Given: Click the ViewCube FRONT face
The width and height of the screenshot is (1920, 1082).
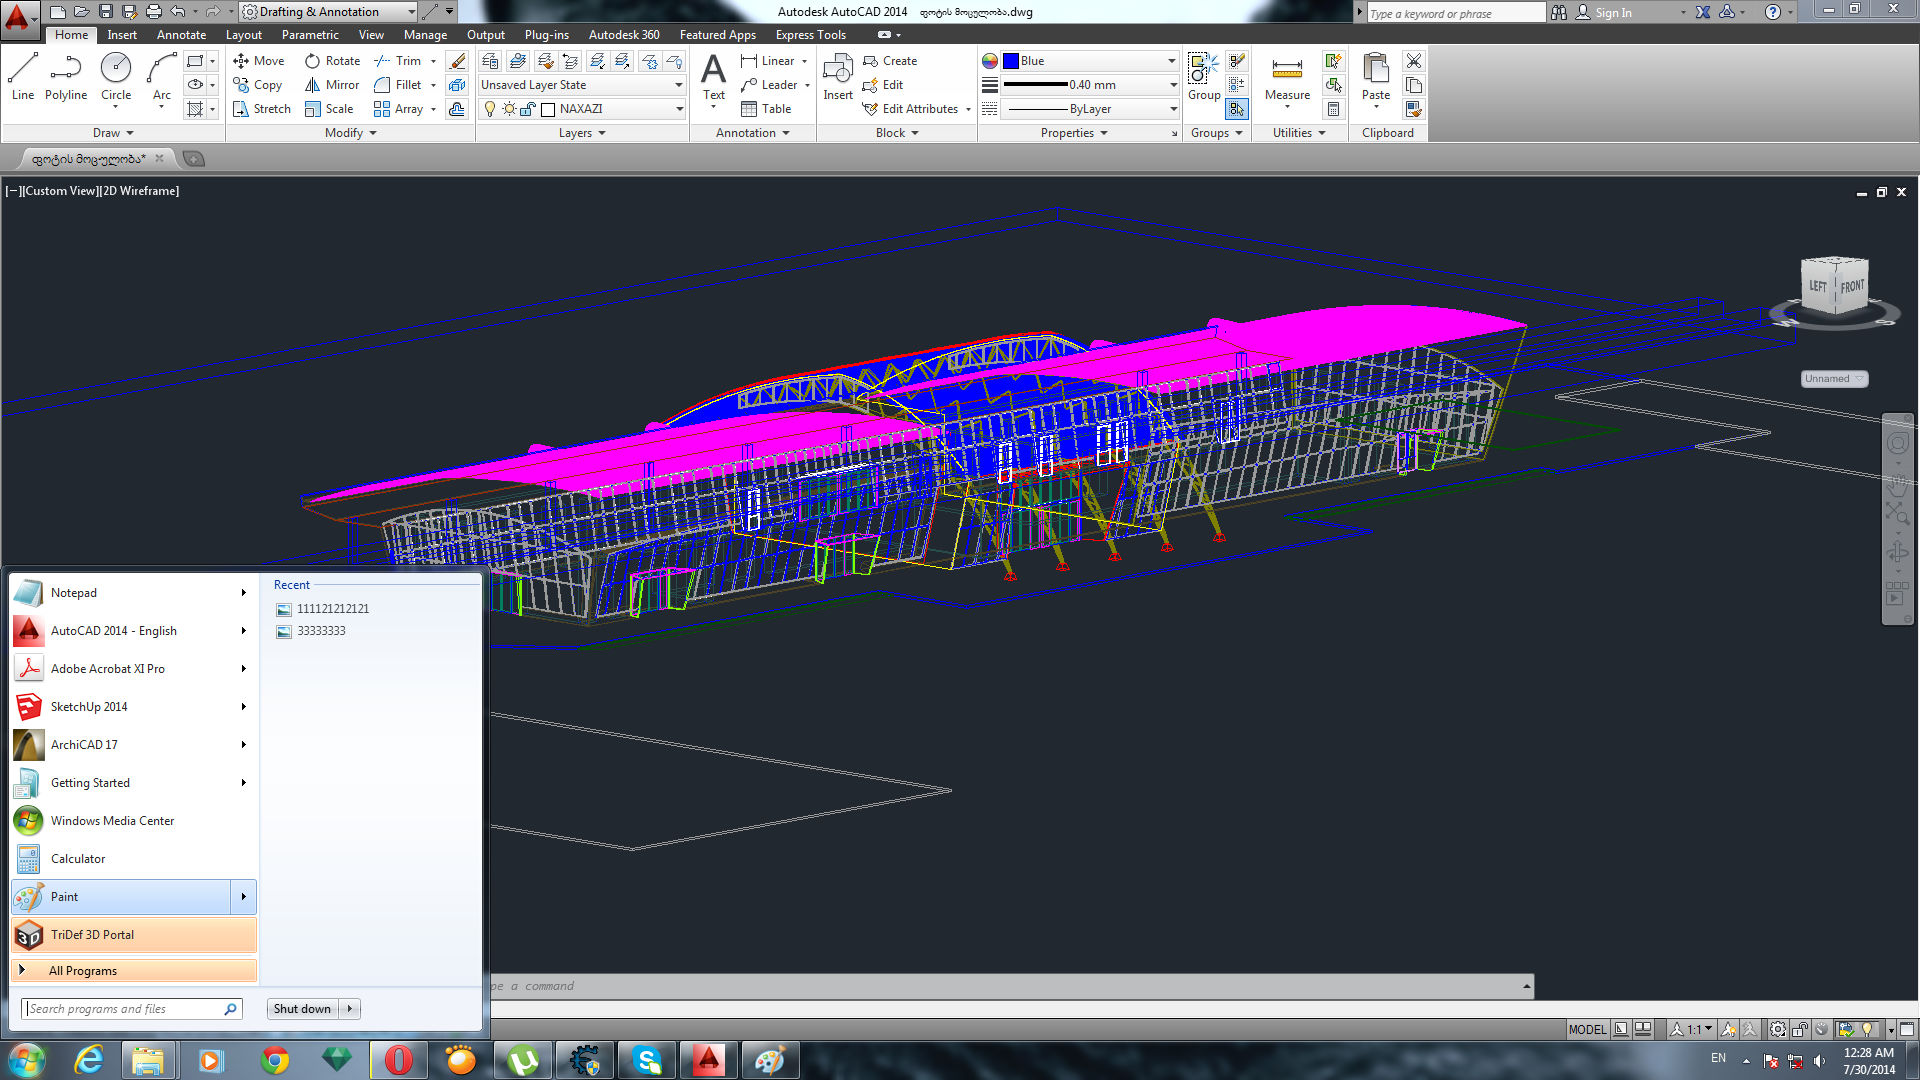Looking at the screenshot, I should (1852, 286).
